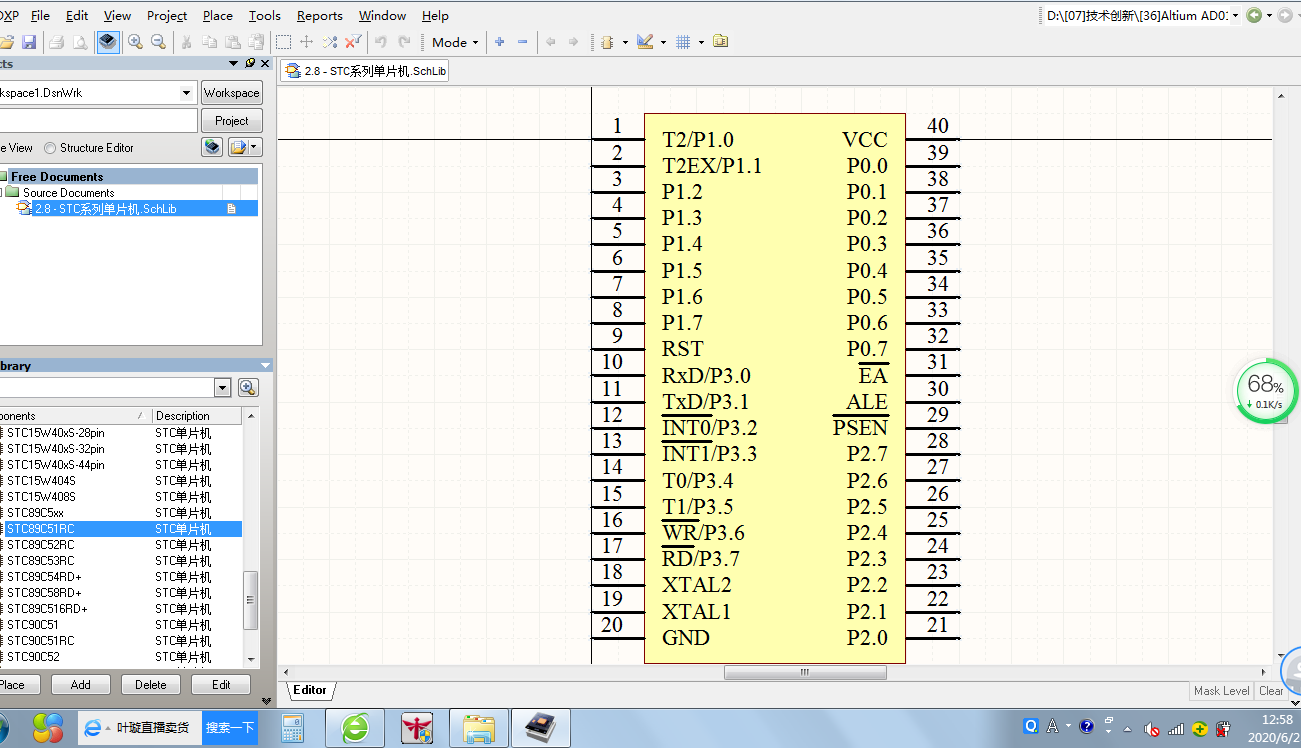Click the Zoom In magnifier icon
The width and height of the screenshot is (1301, 748).
click(x=135, y=42)
